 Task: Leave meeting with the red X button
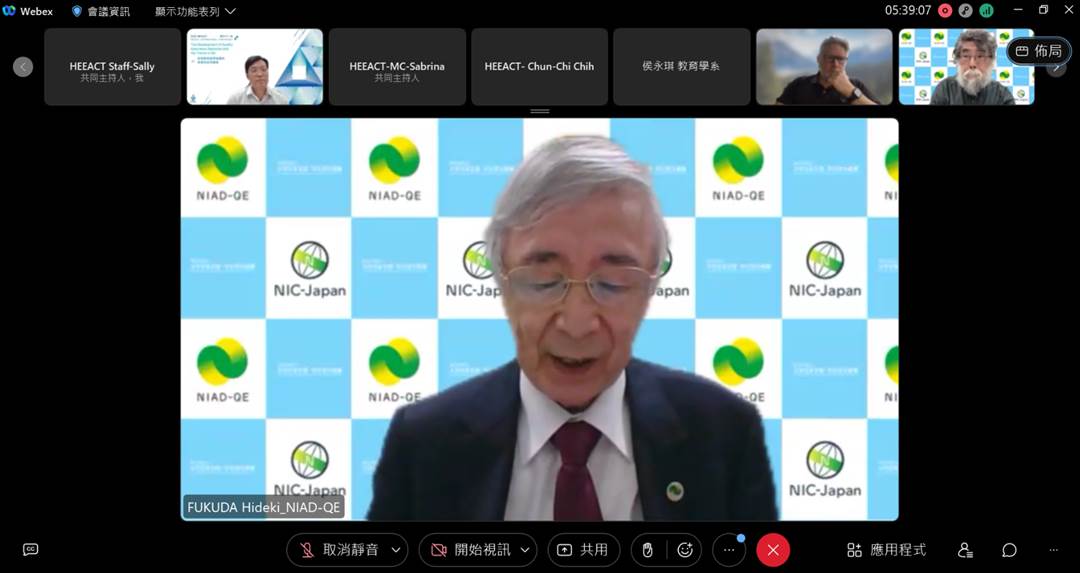pos(773,550)
